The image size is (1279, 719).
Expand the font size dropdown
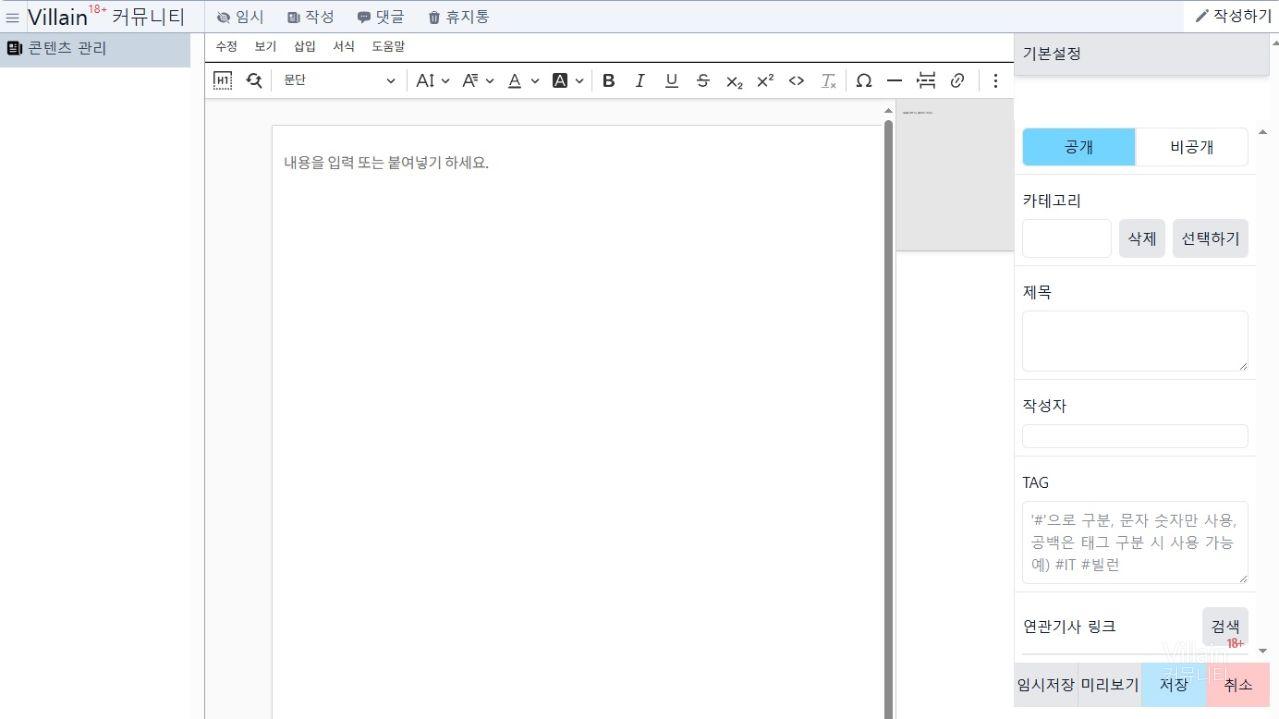coord(433,81)
